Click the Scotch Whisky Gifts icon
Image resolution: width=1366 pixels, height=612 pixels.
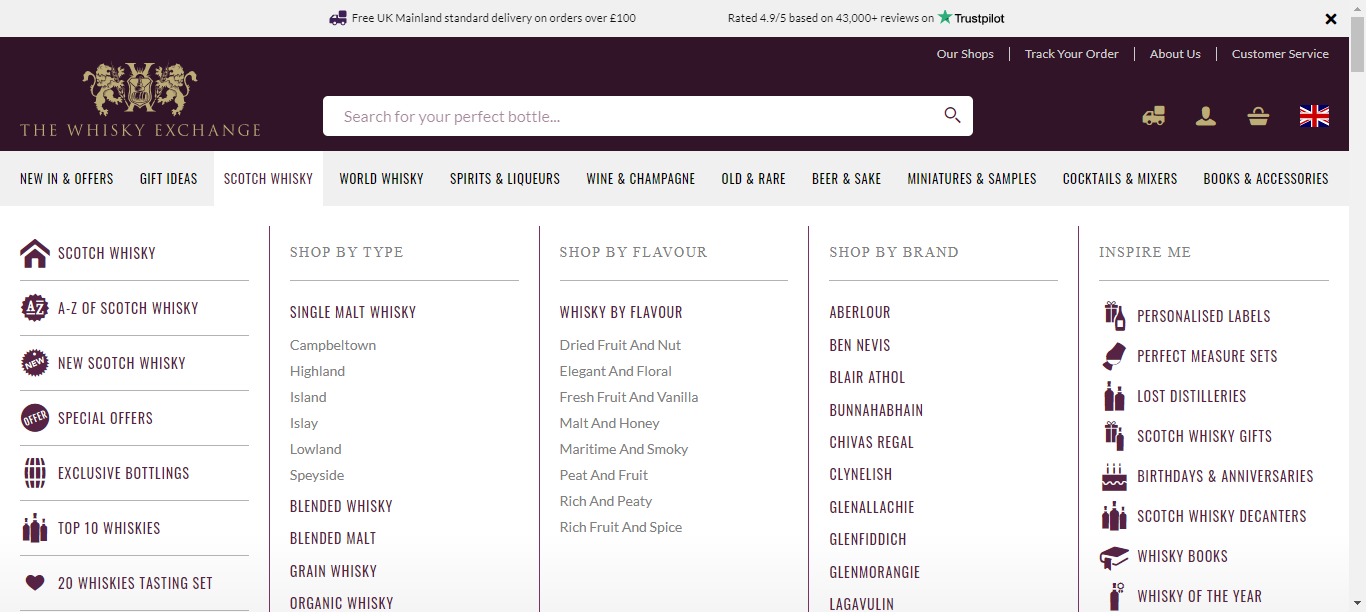point(1114,436)
